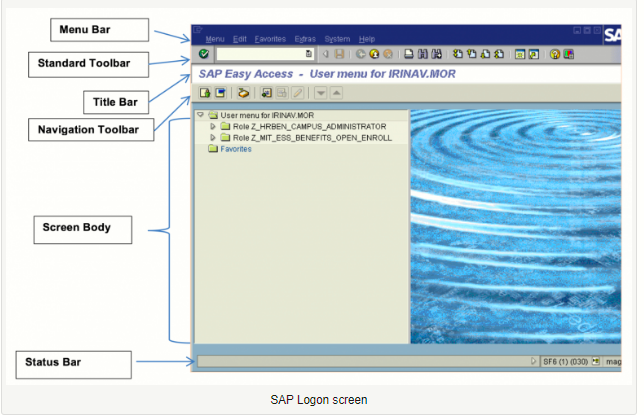
Task: Click the Generate Shortcut icon
Action: (534, 54)
